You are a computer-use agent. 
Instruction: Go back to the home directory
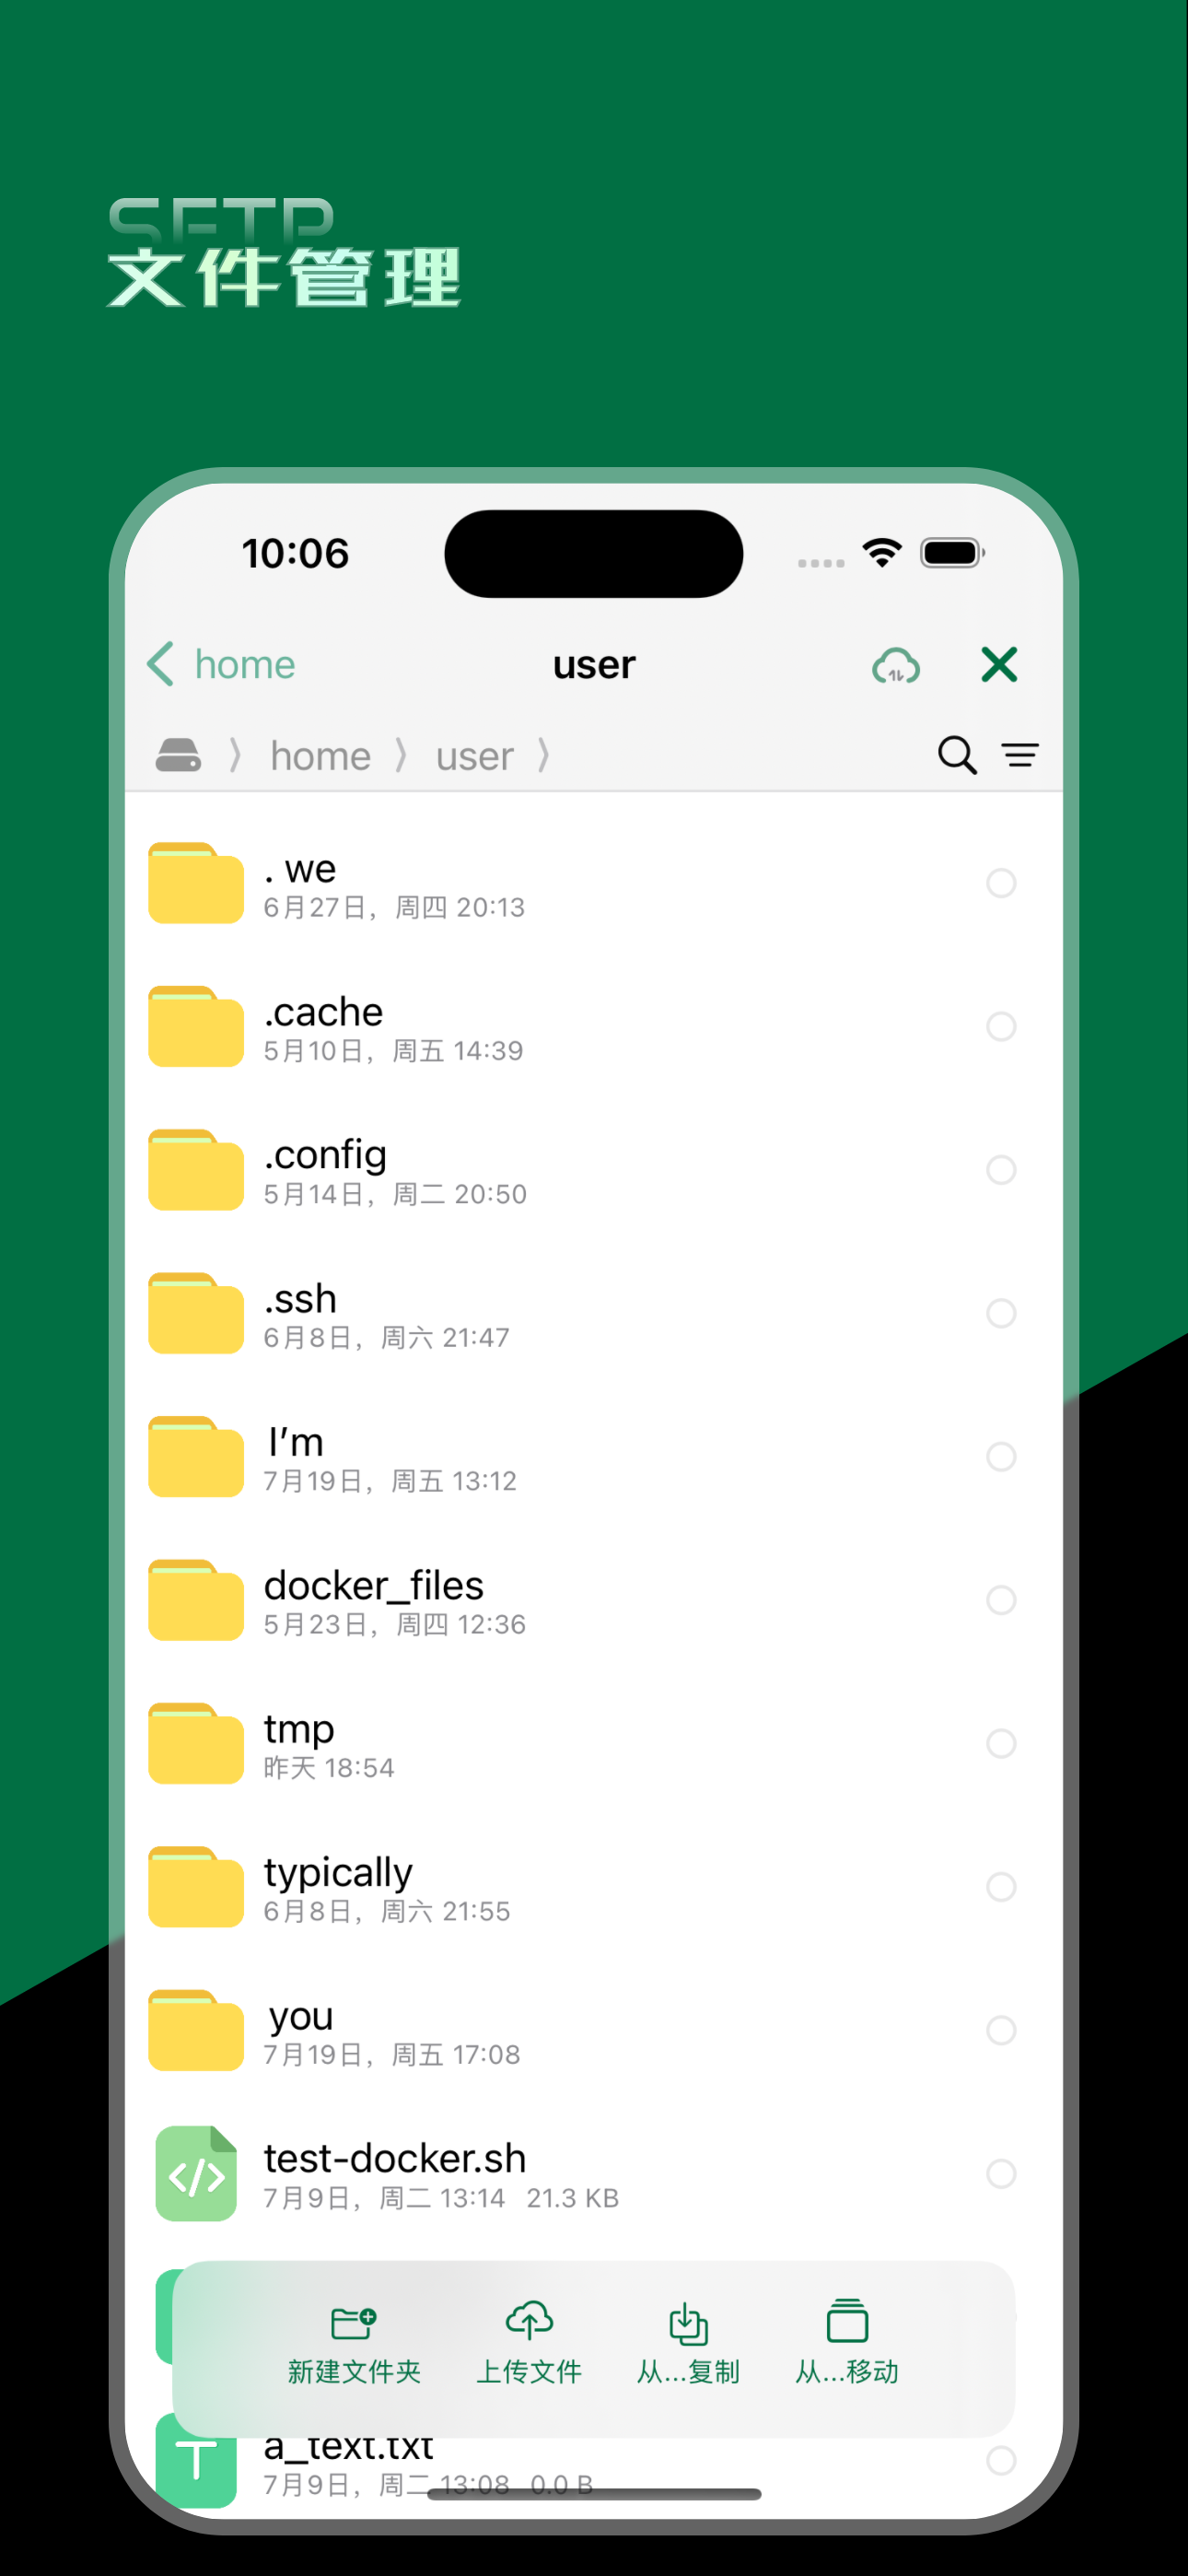pyautogui.click(x=221, y=665)
